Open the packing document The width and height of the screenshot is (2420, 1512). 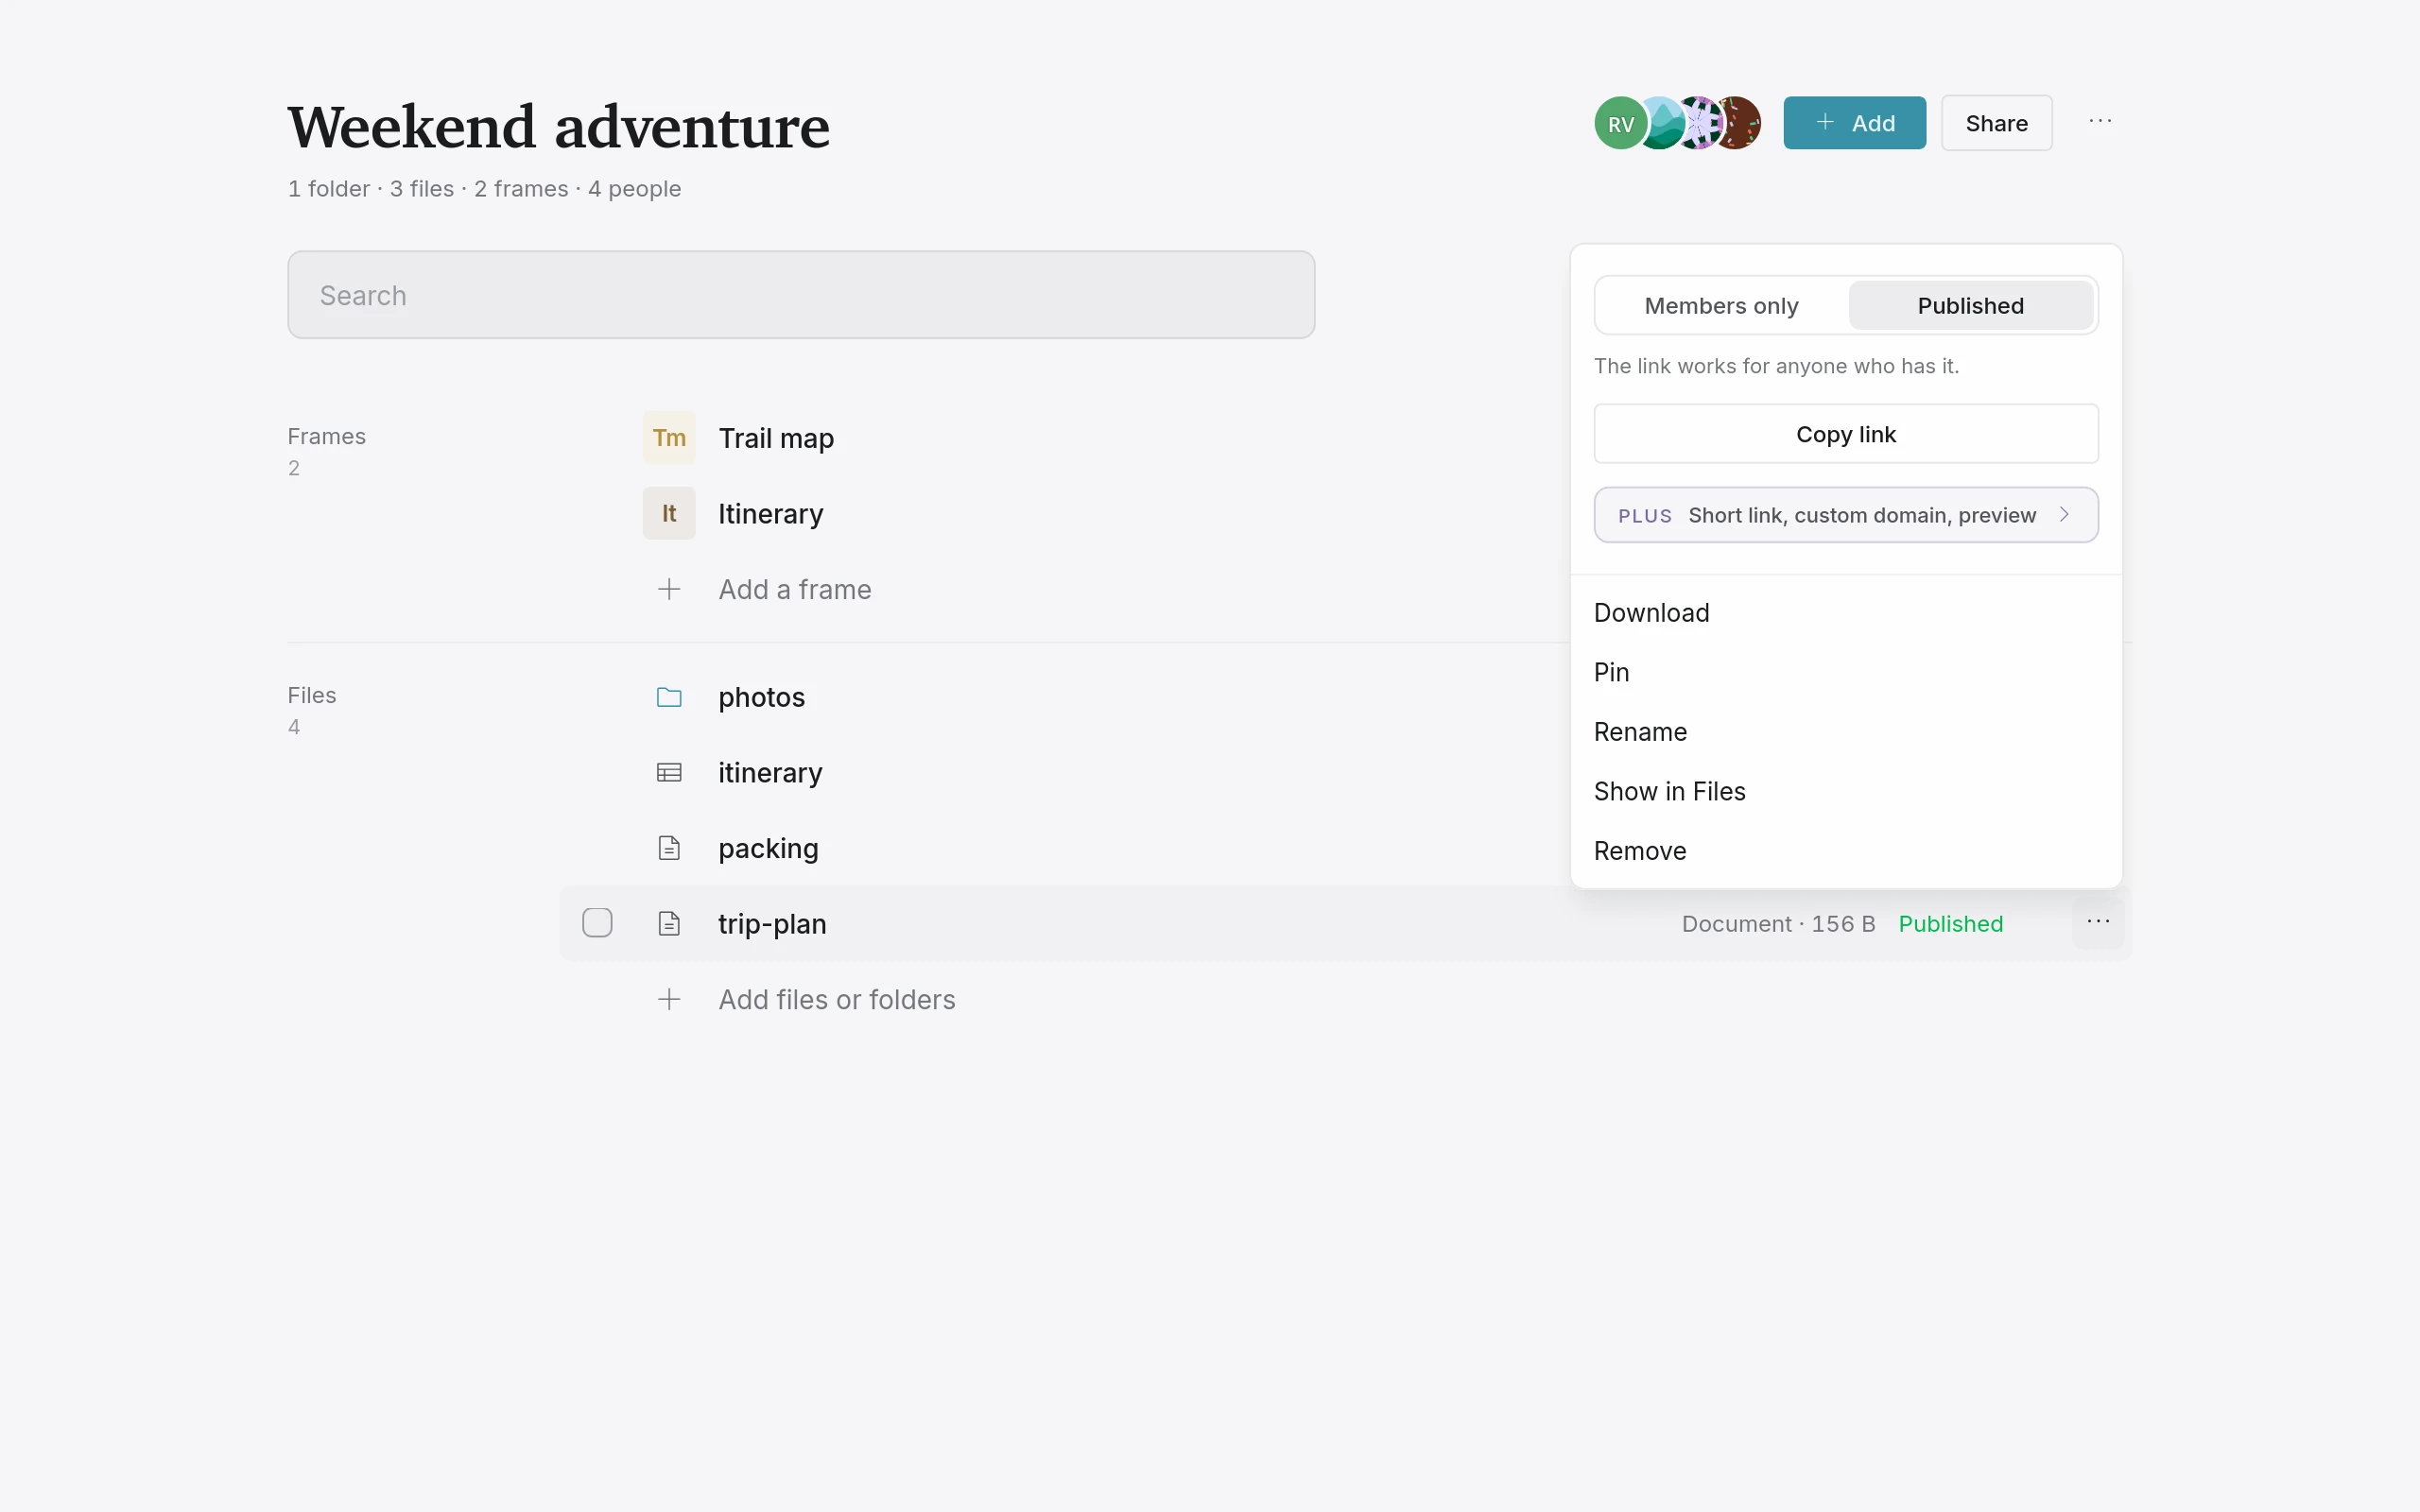tap(768, 848)
